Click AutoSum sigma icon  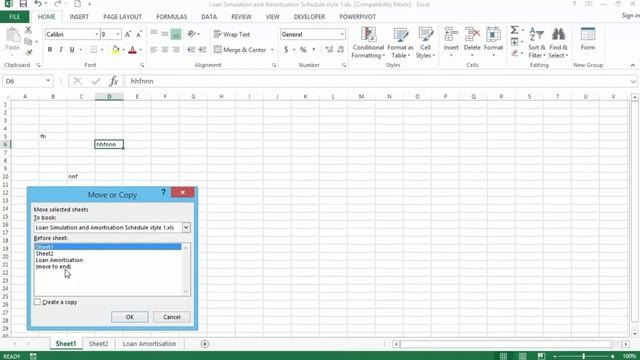(x=514, y=30)
